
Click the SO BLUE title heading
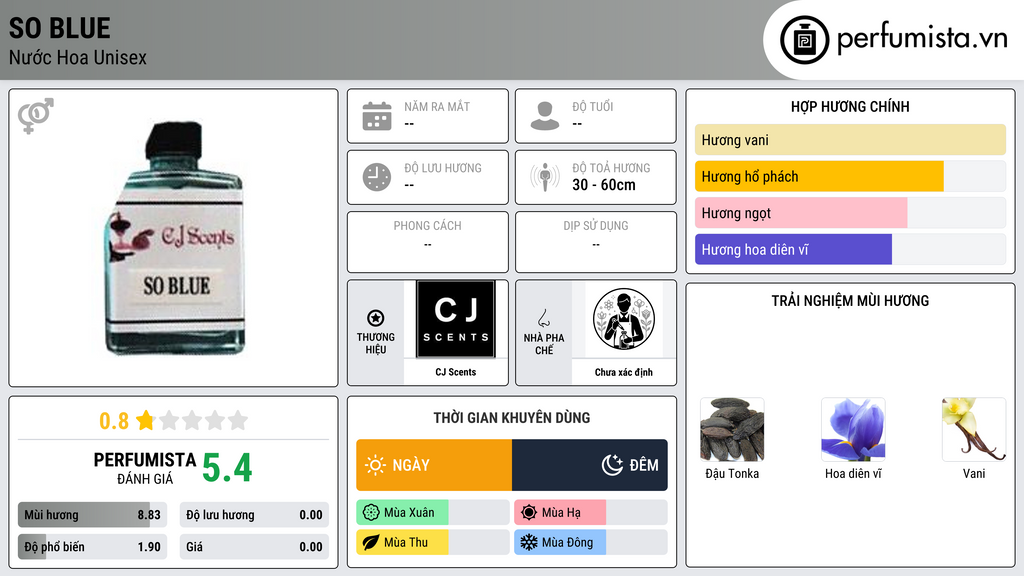(x=59, y=28)
